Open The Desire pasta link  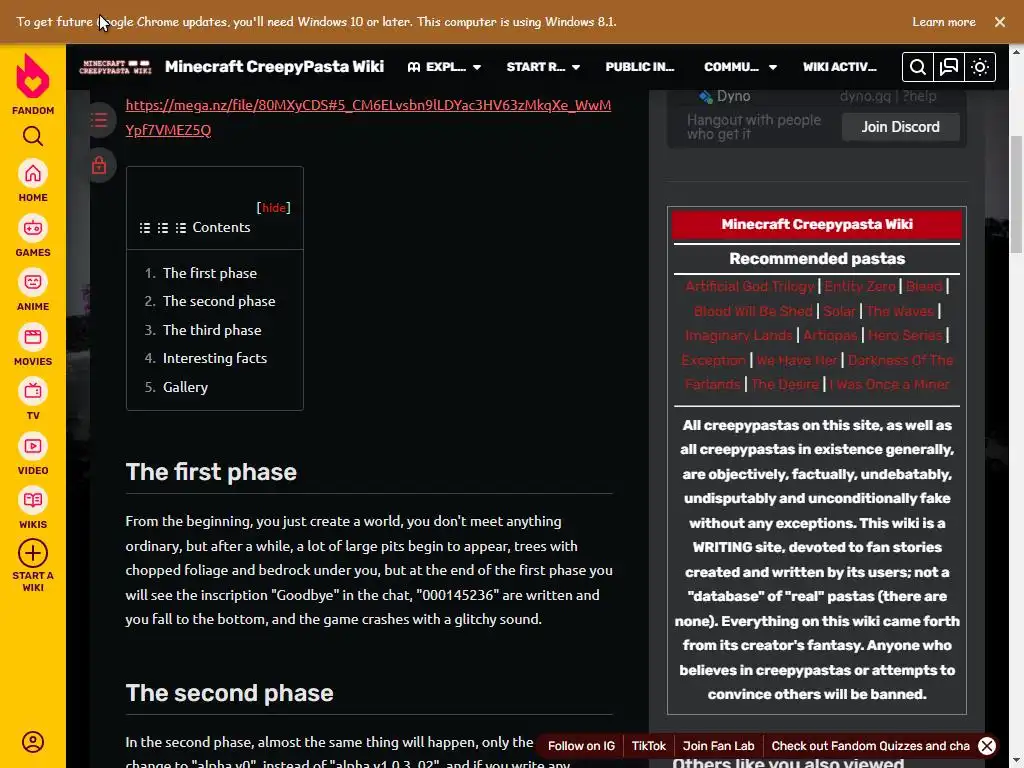coord(785,384)
